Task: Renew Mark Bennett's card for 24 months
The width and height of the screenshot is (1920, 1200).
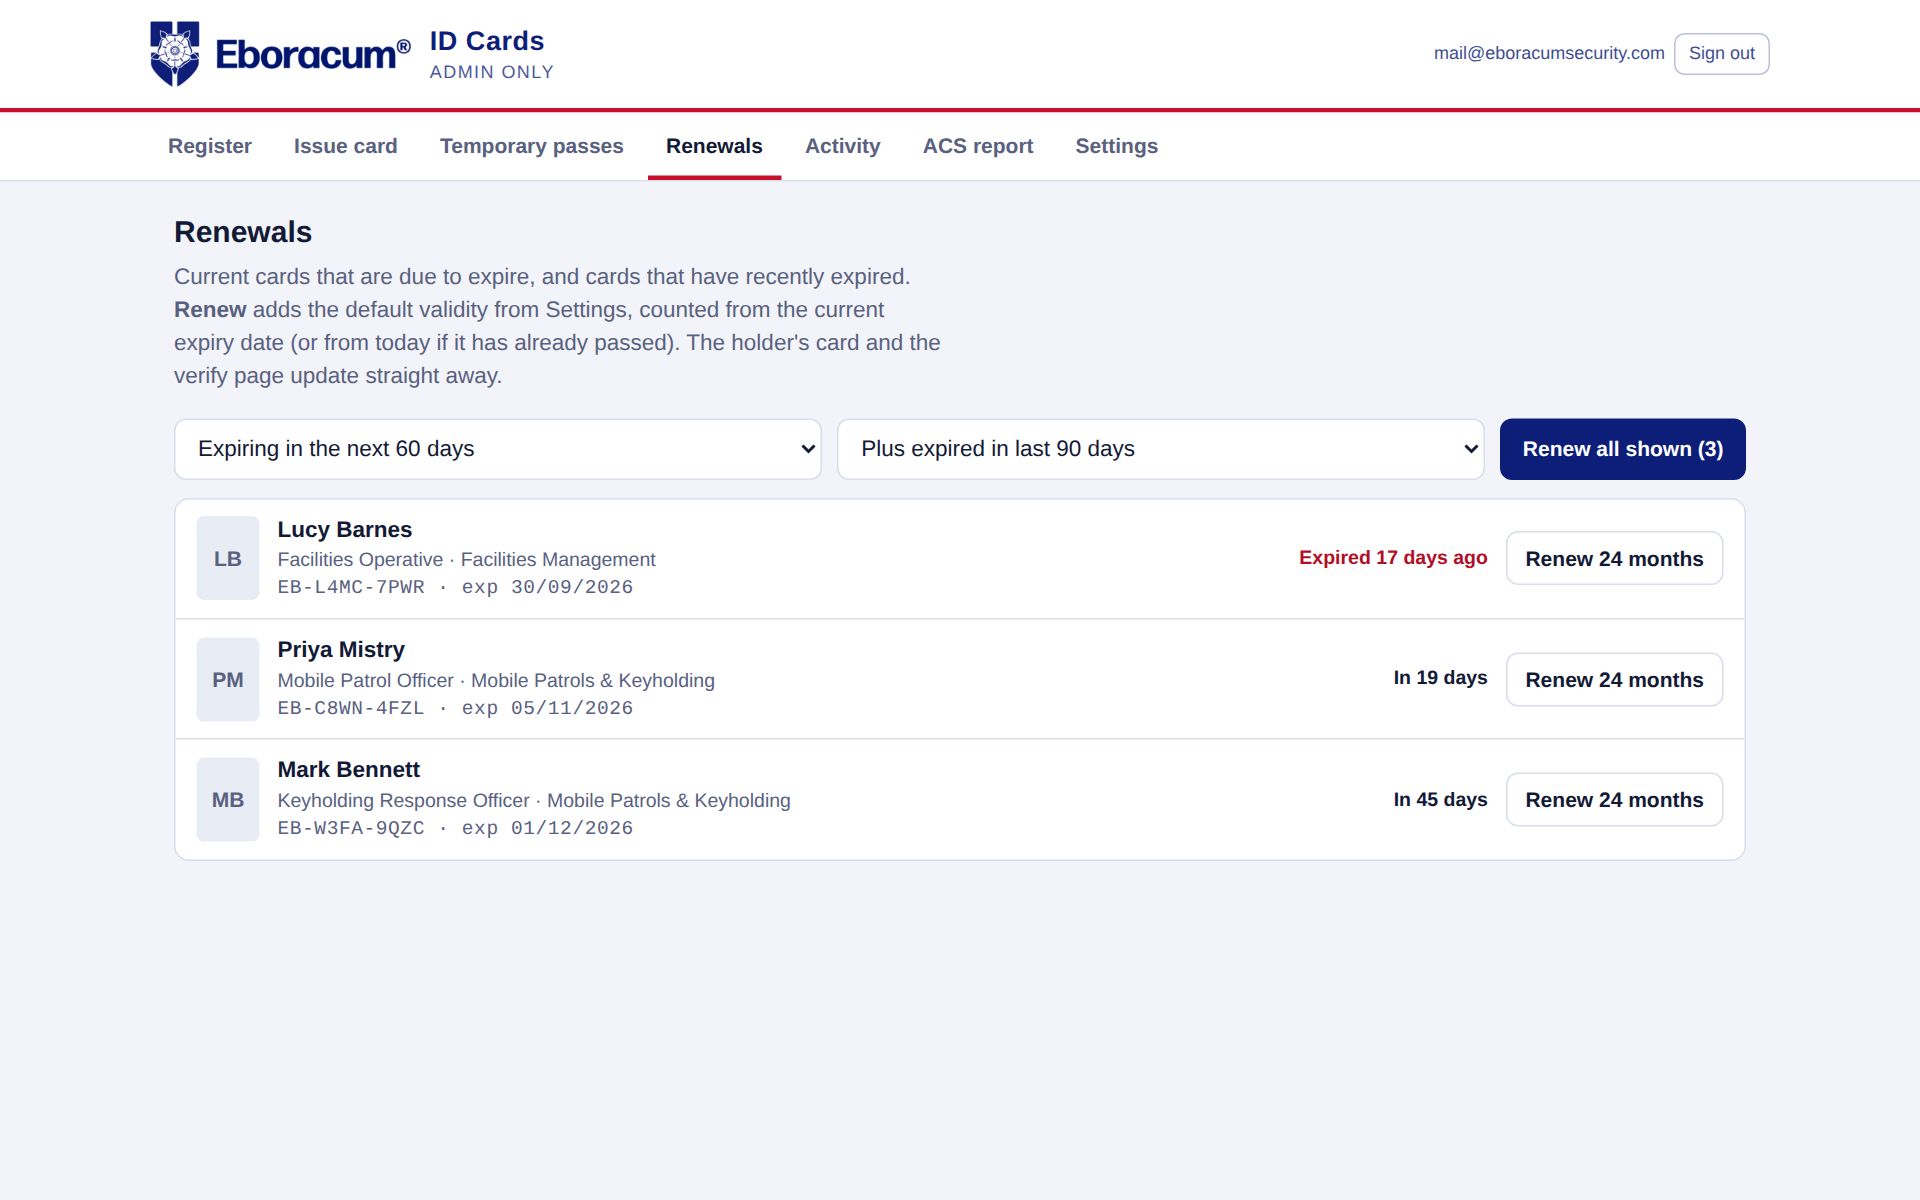Action: click(1614, 799)
